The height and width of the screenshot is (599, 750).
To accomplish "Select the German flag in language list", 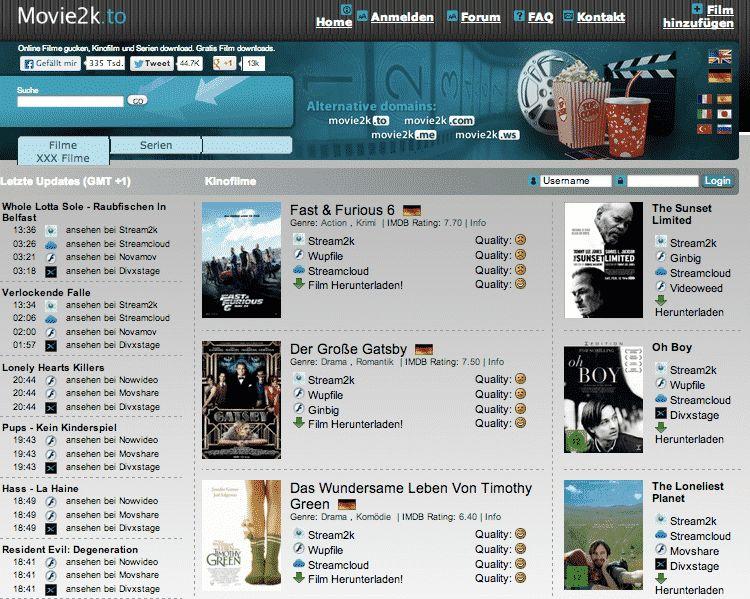I will pyautogui.click(x=719, y=76).
